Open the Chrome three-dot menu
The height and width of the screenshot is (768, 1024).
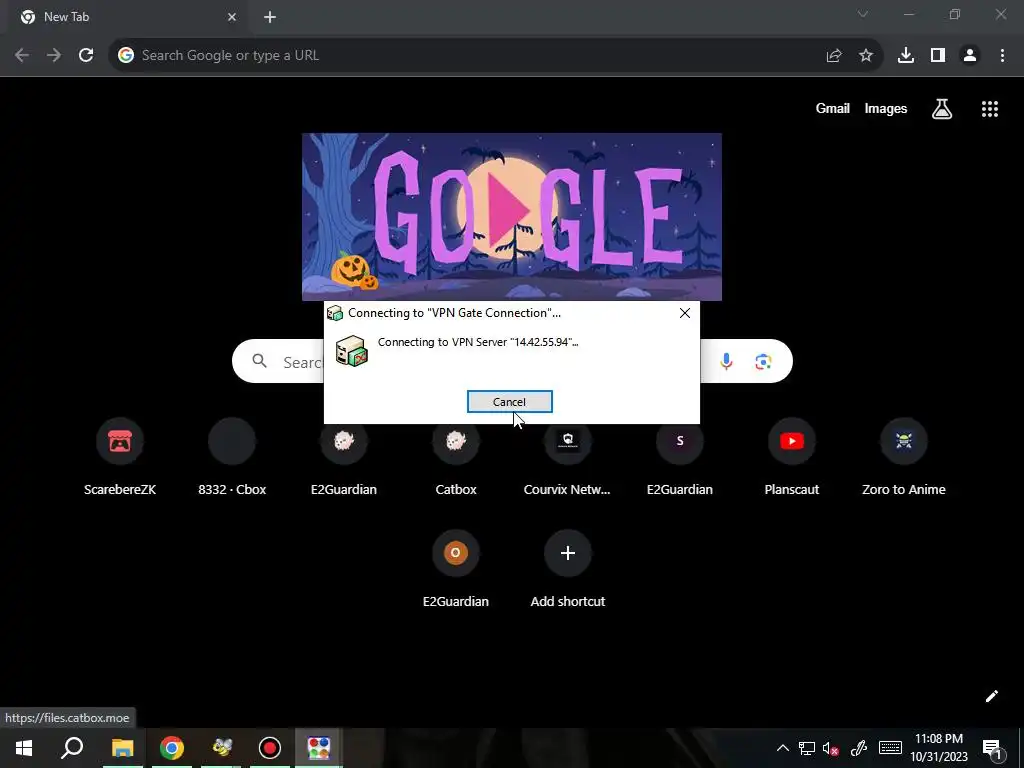(1002, 56)
